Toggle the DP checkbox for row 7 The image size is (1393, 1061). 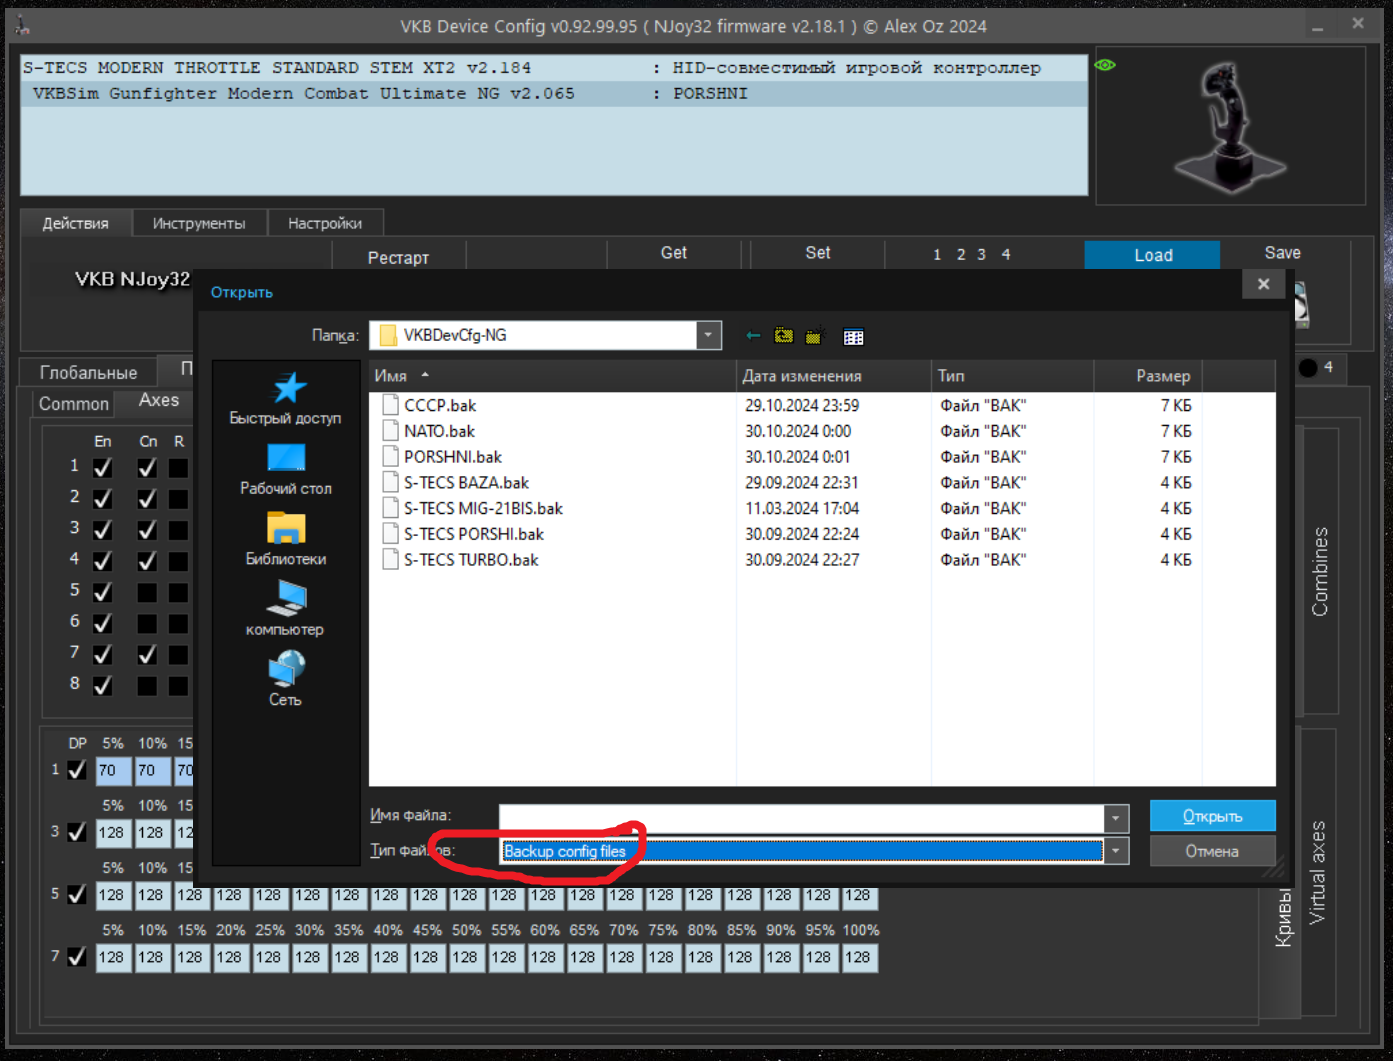click(77, 957)
